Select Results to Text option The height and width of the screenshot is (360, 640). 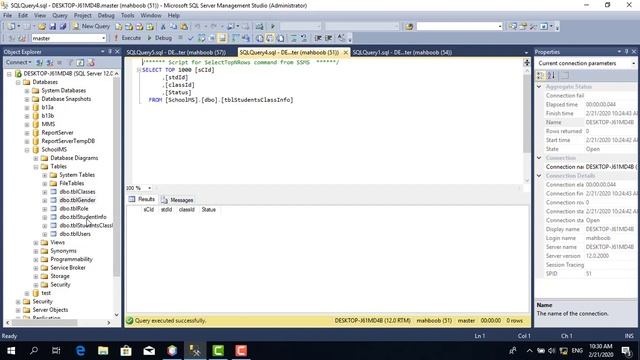[x=260, y=38]
